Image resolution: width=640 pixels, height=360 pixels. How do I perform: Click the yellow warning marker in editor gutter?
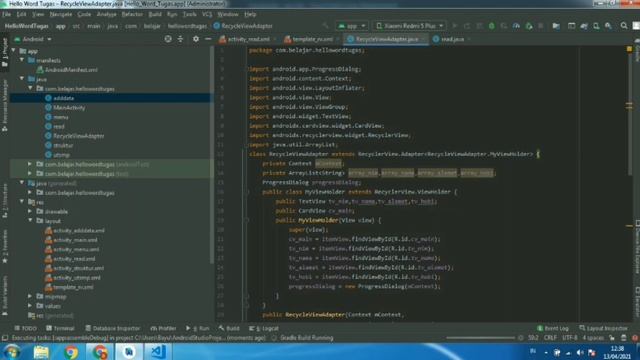[629, 49]
